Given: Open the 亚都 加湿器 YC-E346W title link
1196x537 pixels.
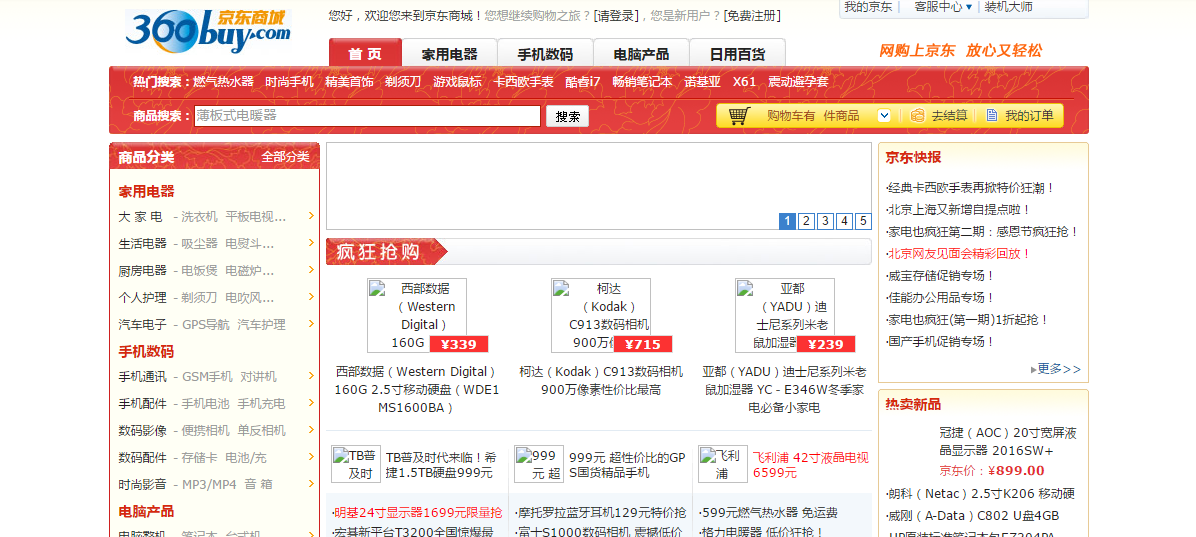Looking at the screenshot, I should coord(785,390).
